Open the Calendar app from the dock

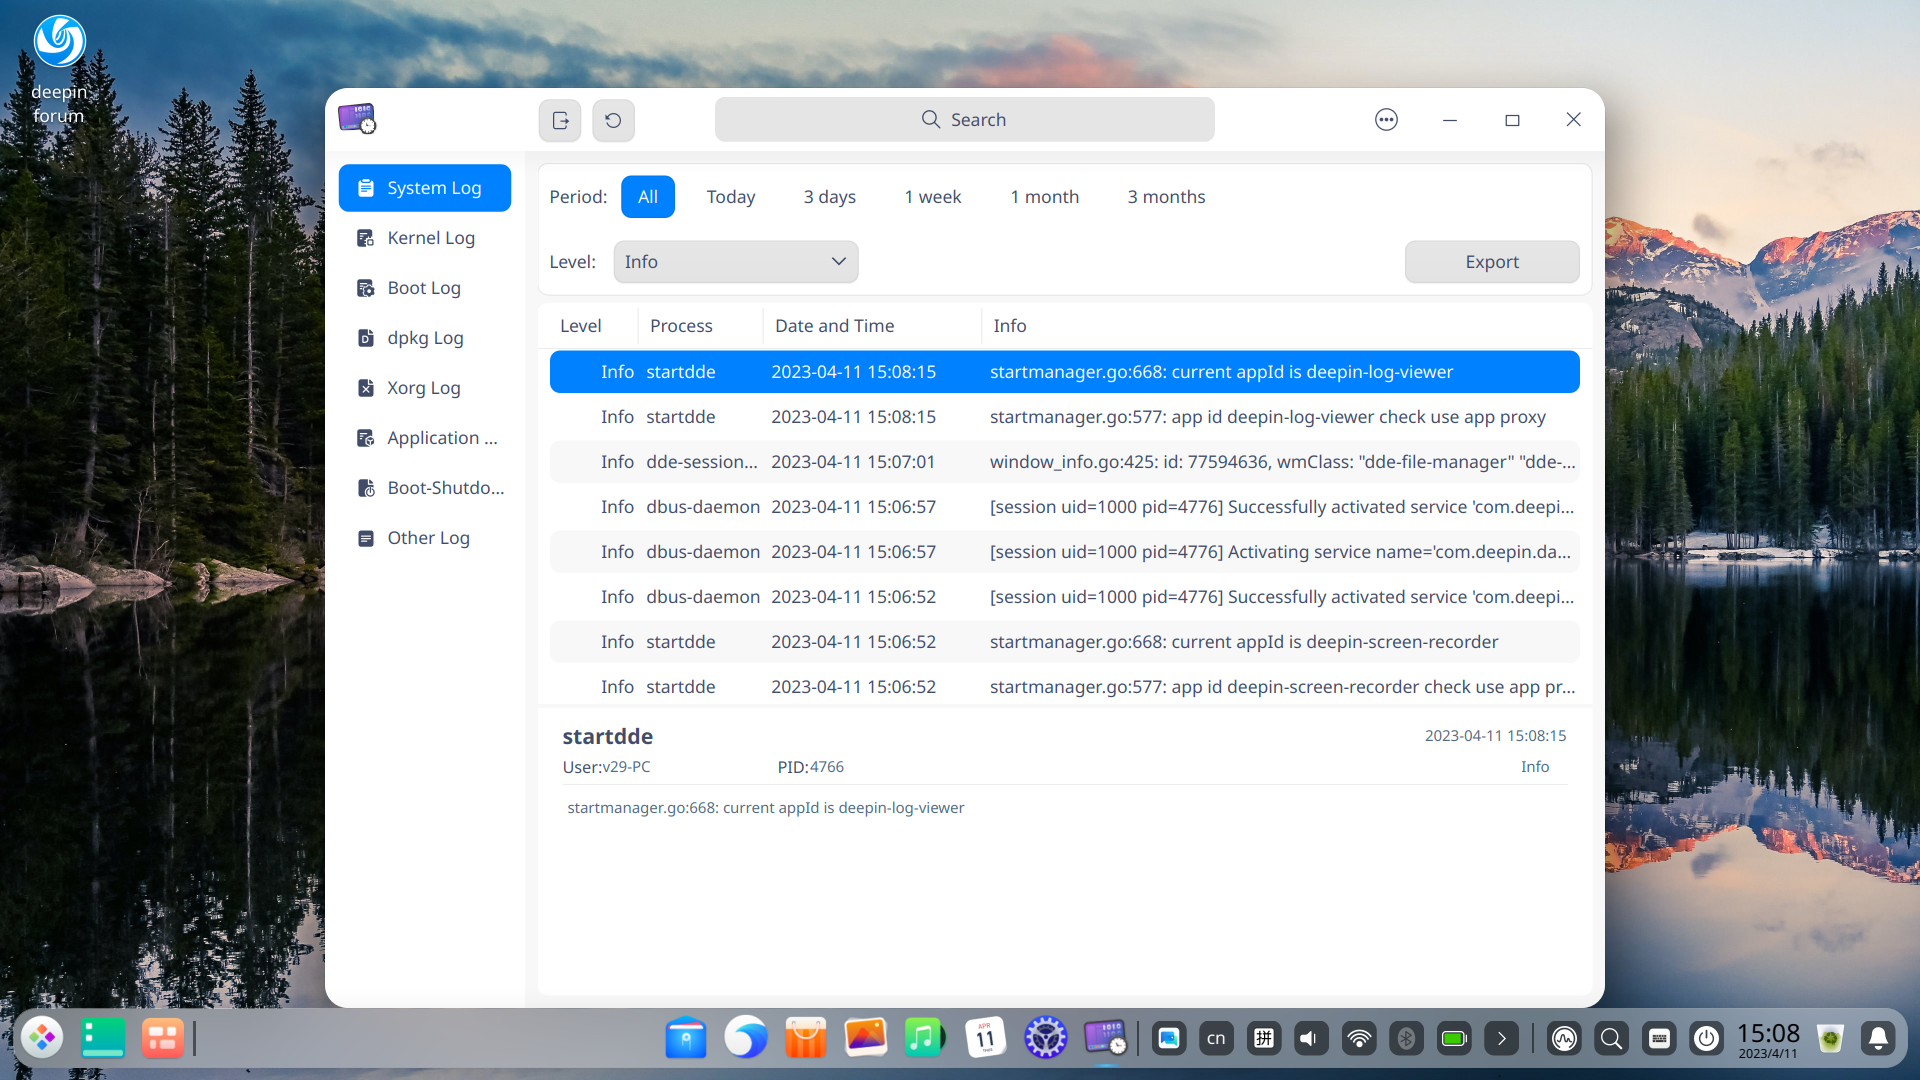(x=986, y=1038)
